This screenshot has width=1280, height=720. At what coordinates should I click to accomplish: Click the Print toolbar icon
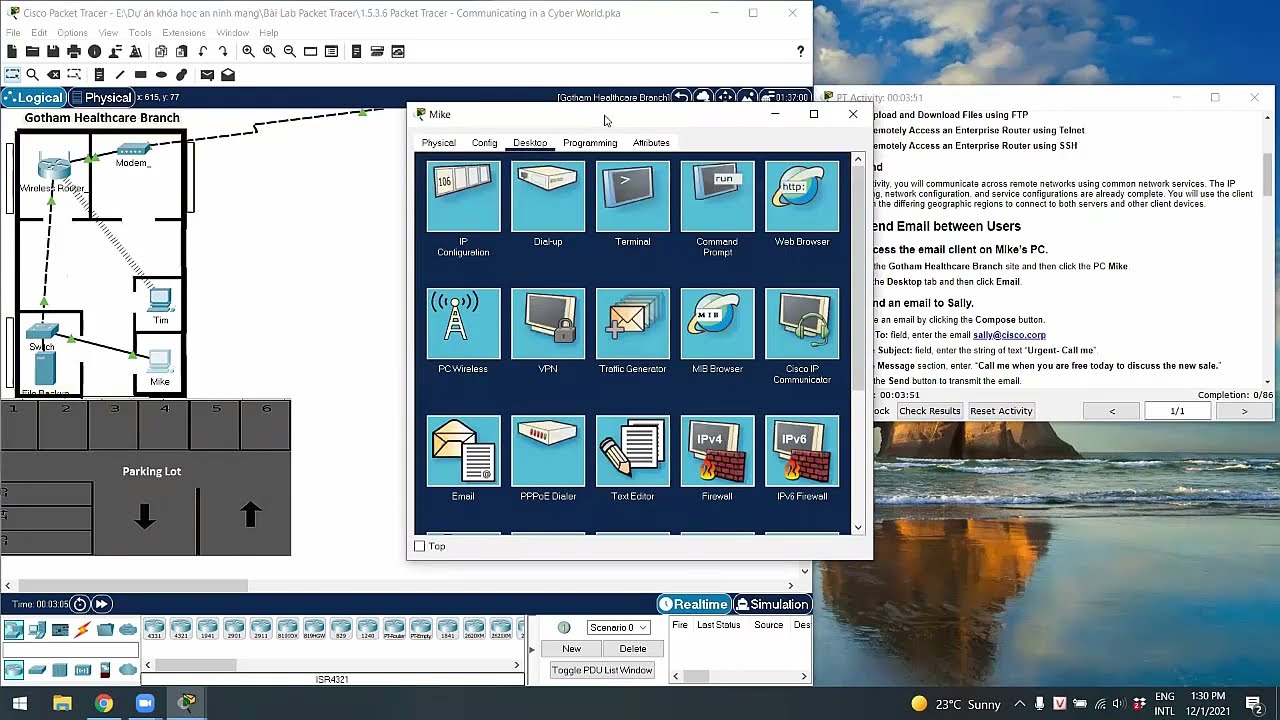point(74,51)
